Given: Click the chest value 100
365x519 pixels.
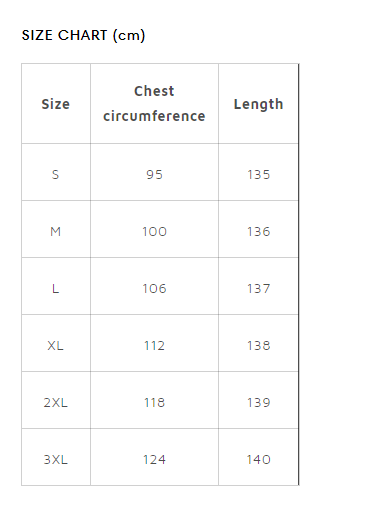Looking at the screenshot, I should (154, 232).
